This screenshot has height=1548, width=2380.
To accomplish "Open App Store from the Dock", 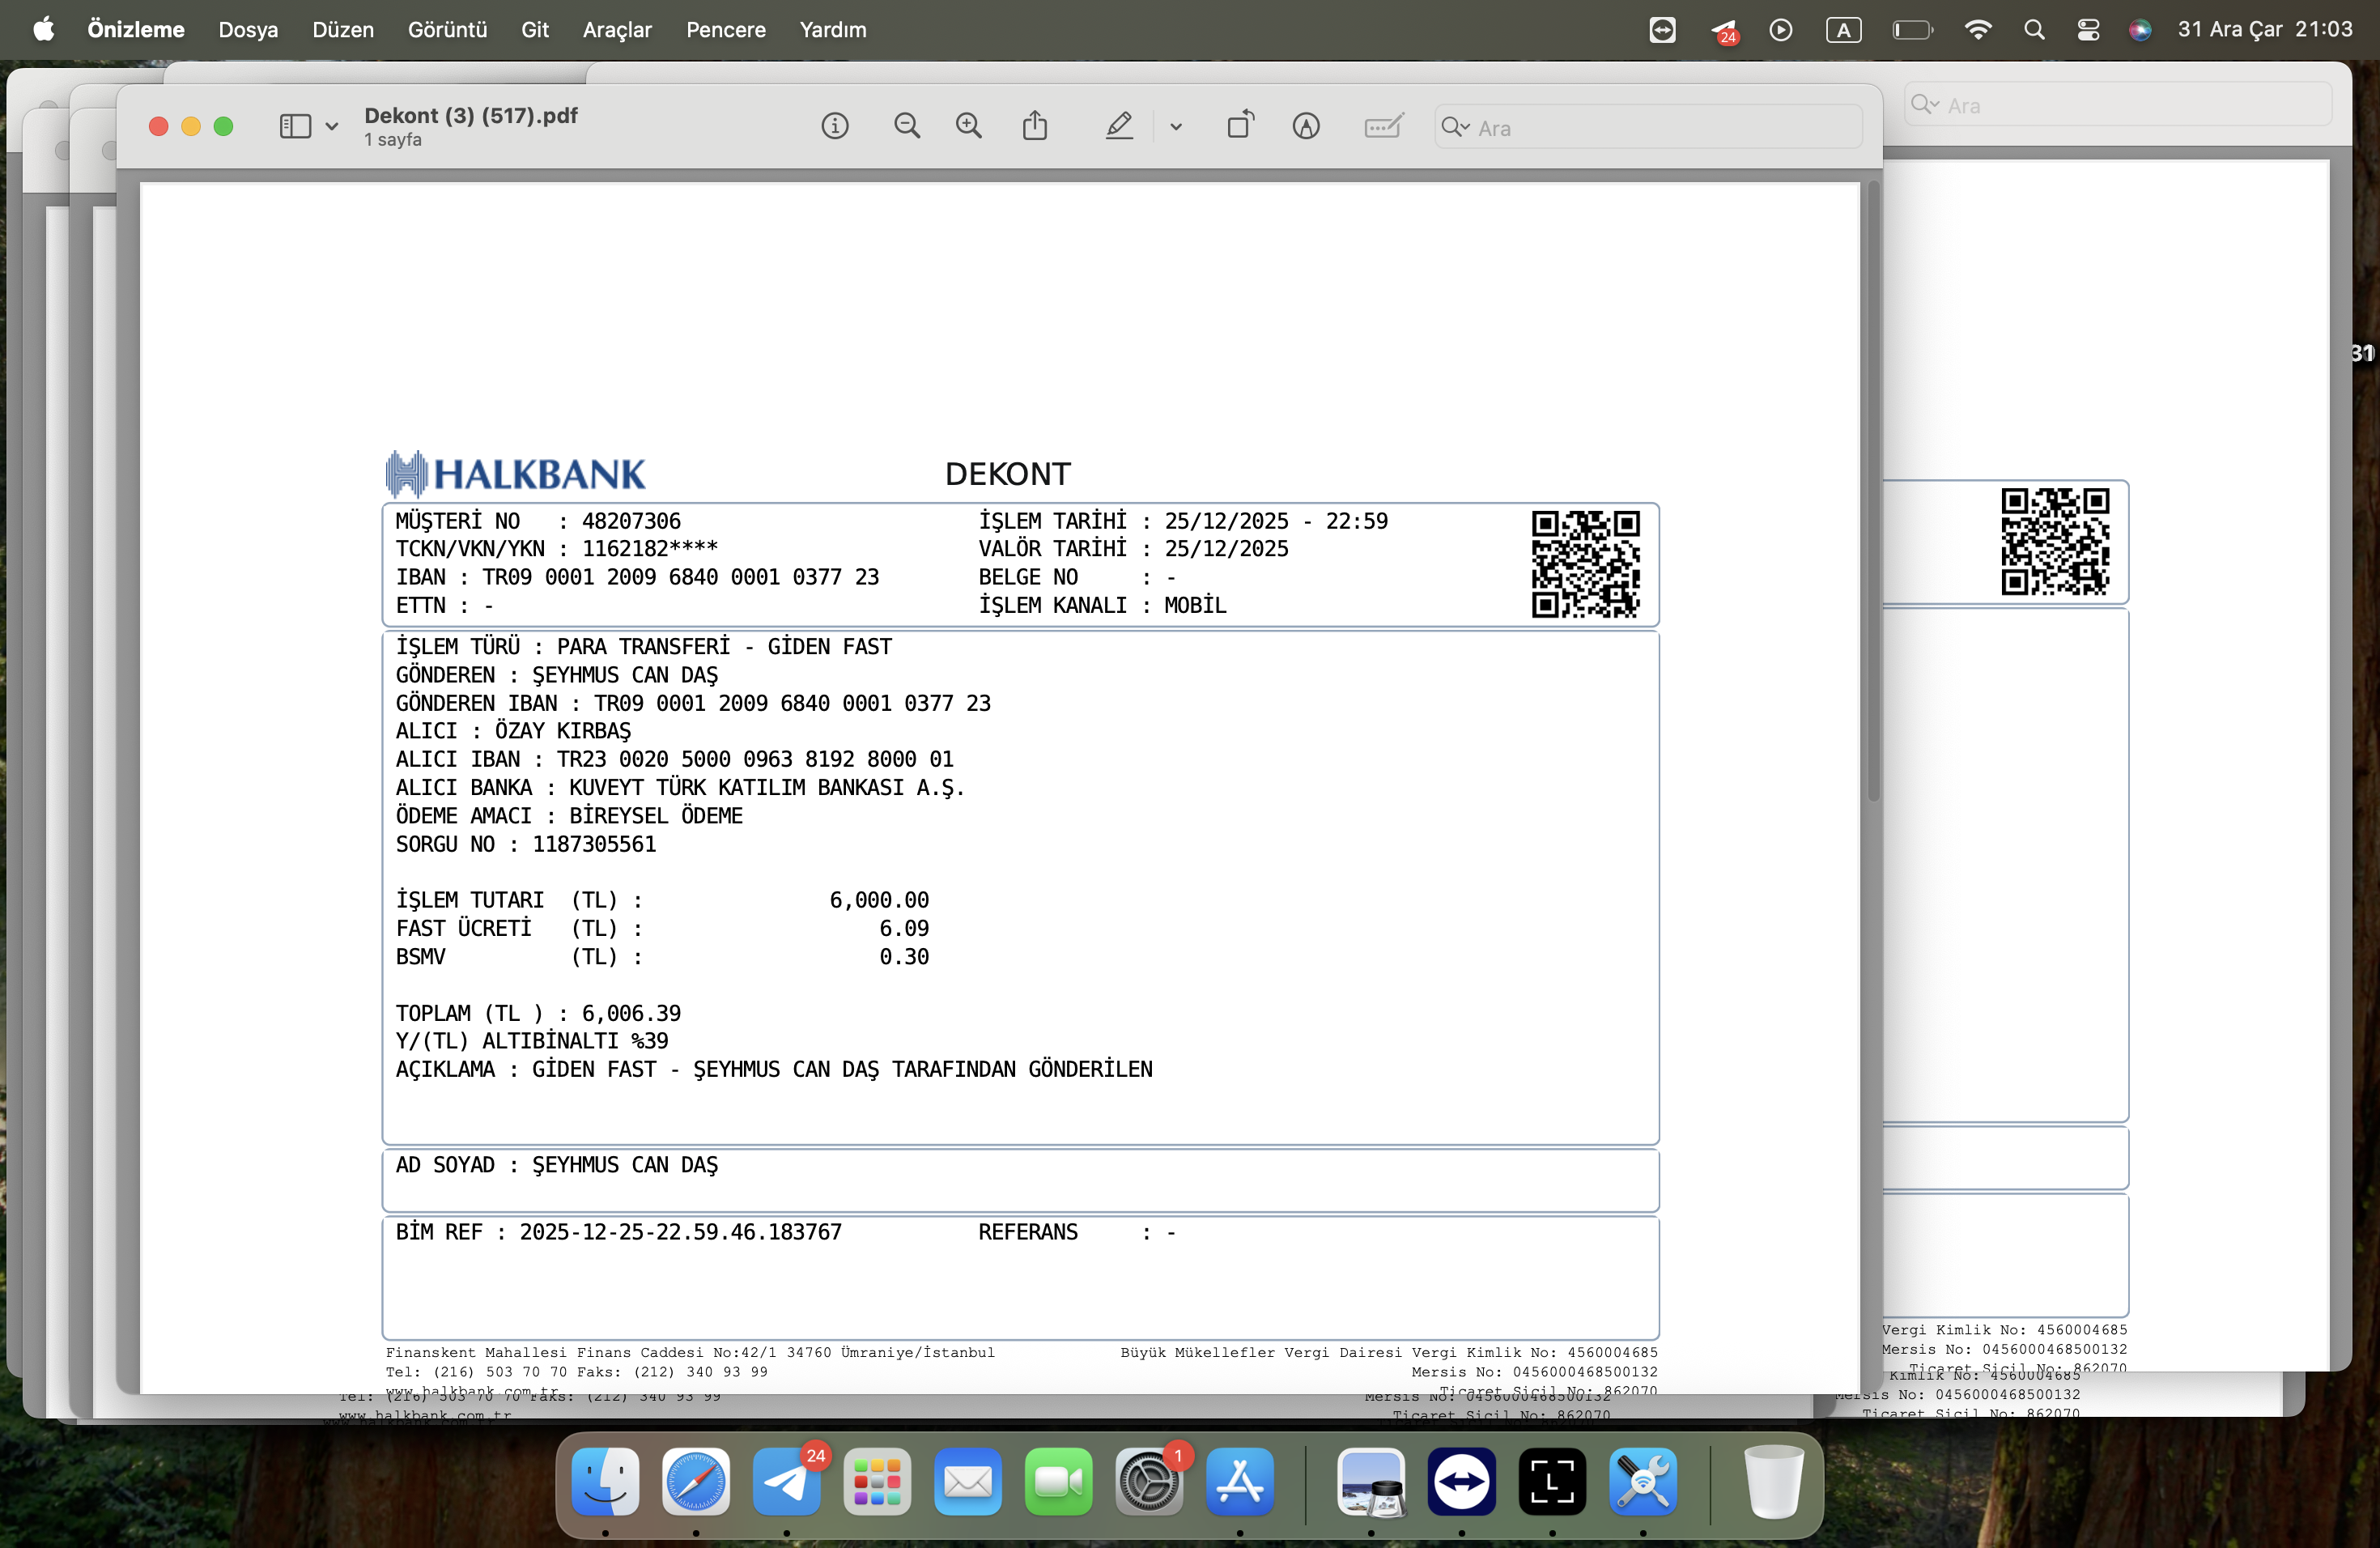I will 1240,1481.
